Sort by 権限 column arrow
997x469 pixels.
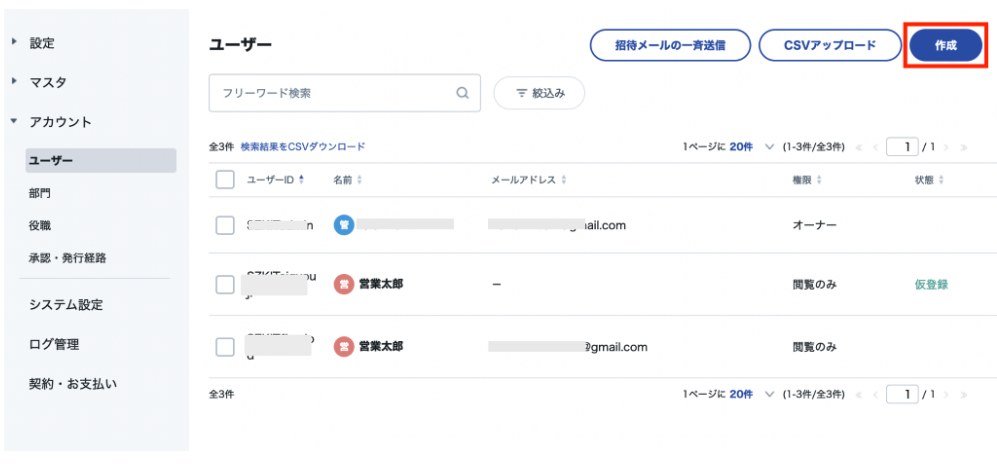pyautogui.click(x=819, y=180)
